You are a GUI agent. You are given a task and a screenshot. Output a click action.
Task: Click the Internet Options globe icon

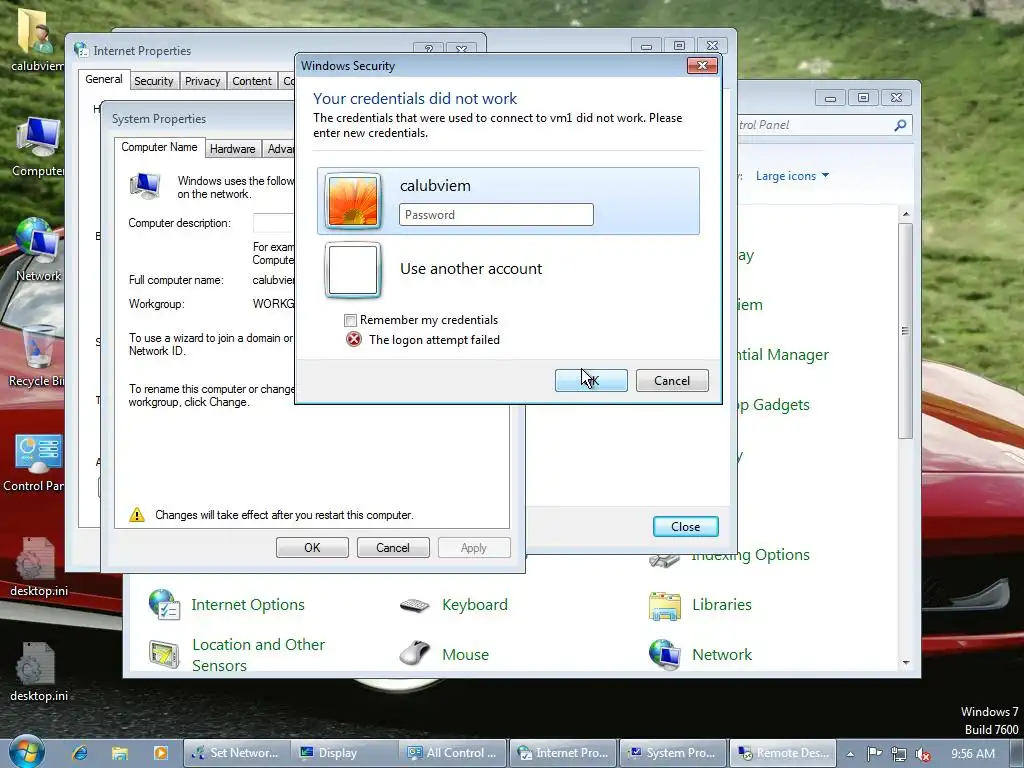[164, 604]
